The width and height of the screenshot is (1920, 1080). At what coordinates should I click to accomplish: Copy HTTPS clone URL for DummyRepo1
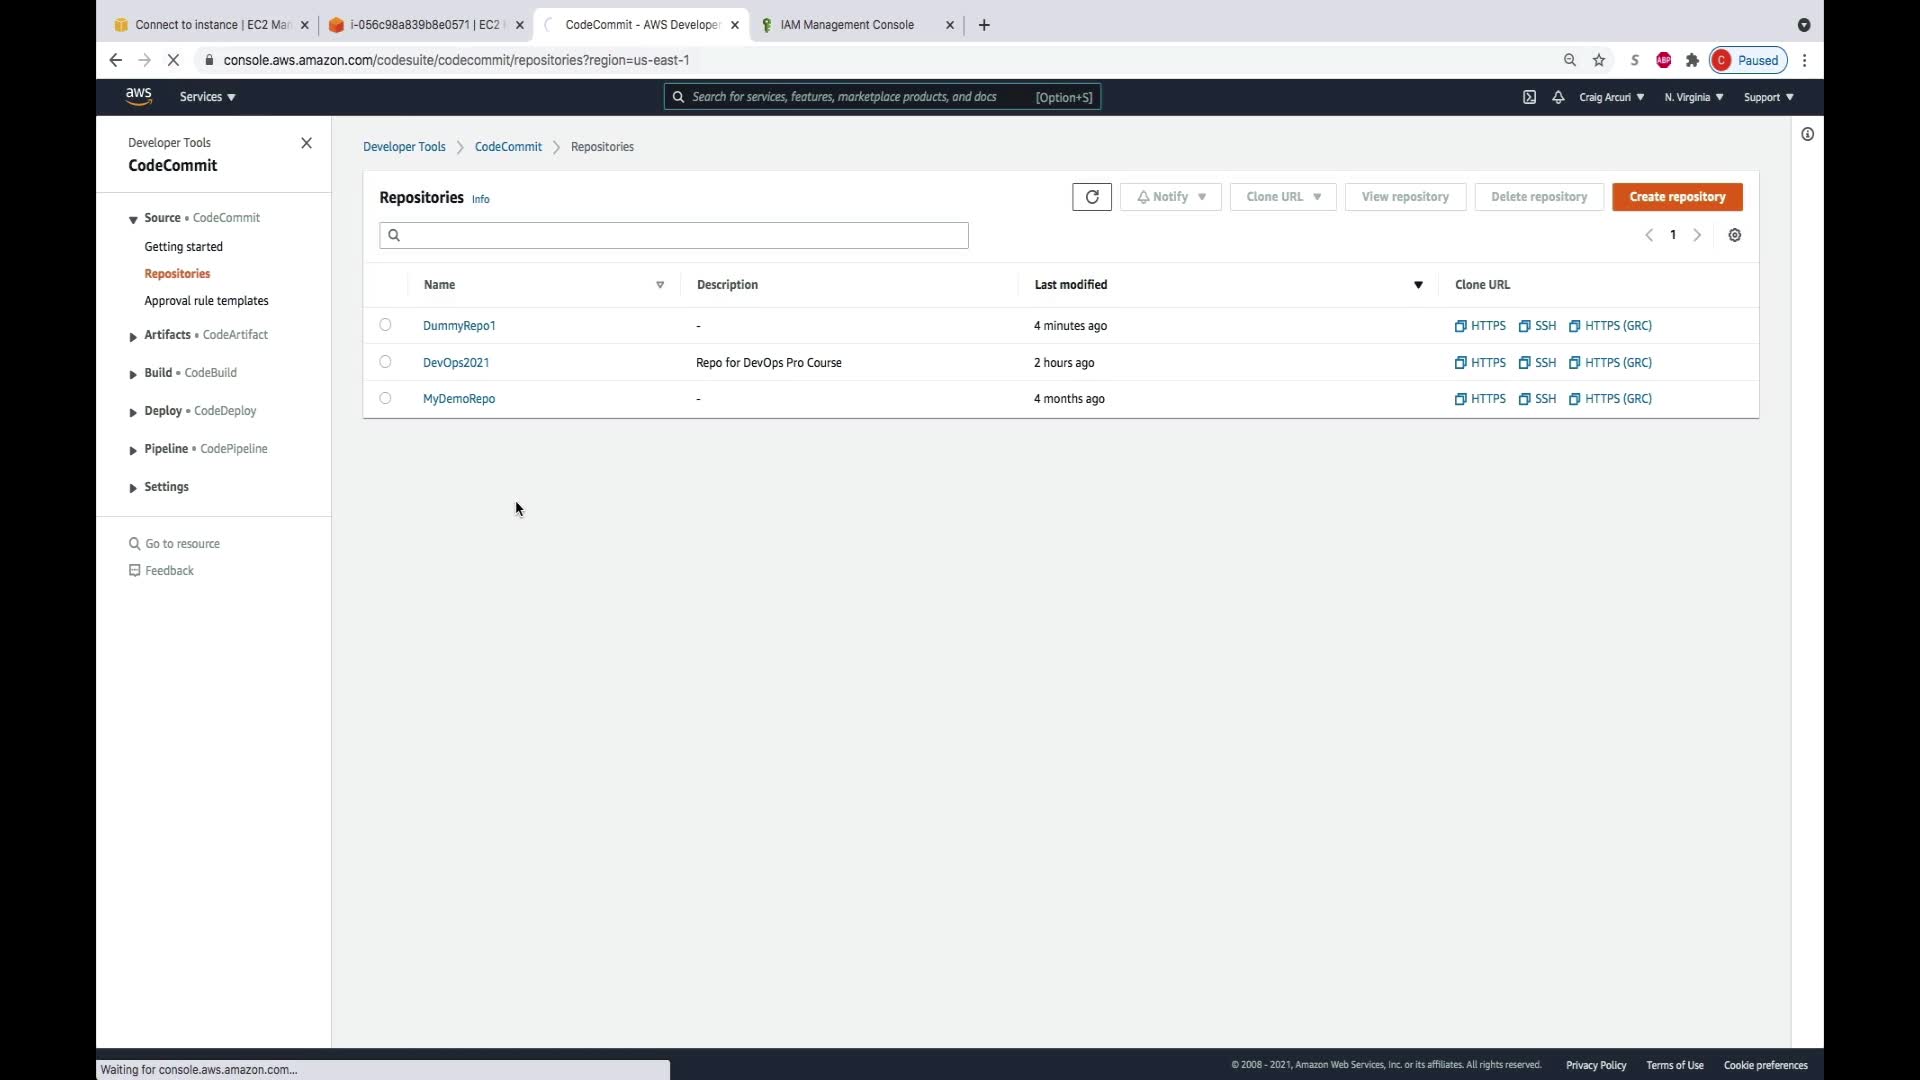pyautogui.click(x=1480, y=326)
